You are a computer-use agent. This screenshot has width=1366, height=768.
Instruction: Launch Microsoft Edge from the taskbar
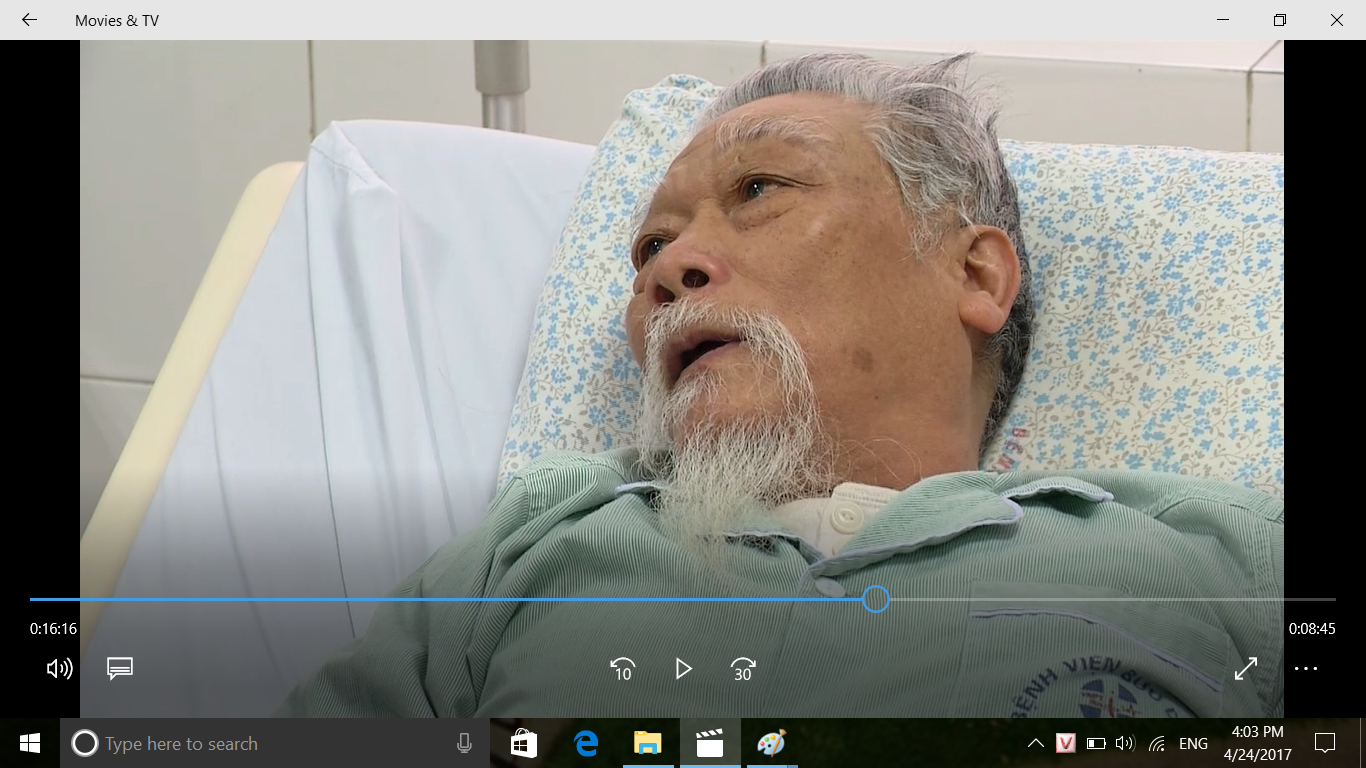(585, 743)
